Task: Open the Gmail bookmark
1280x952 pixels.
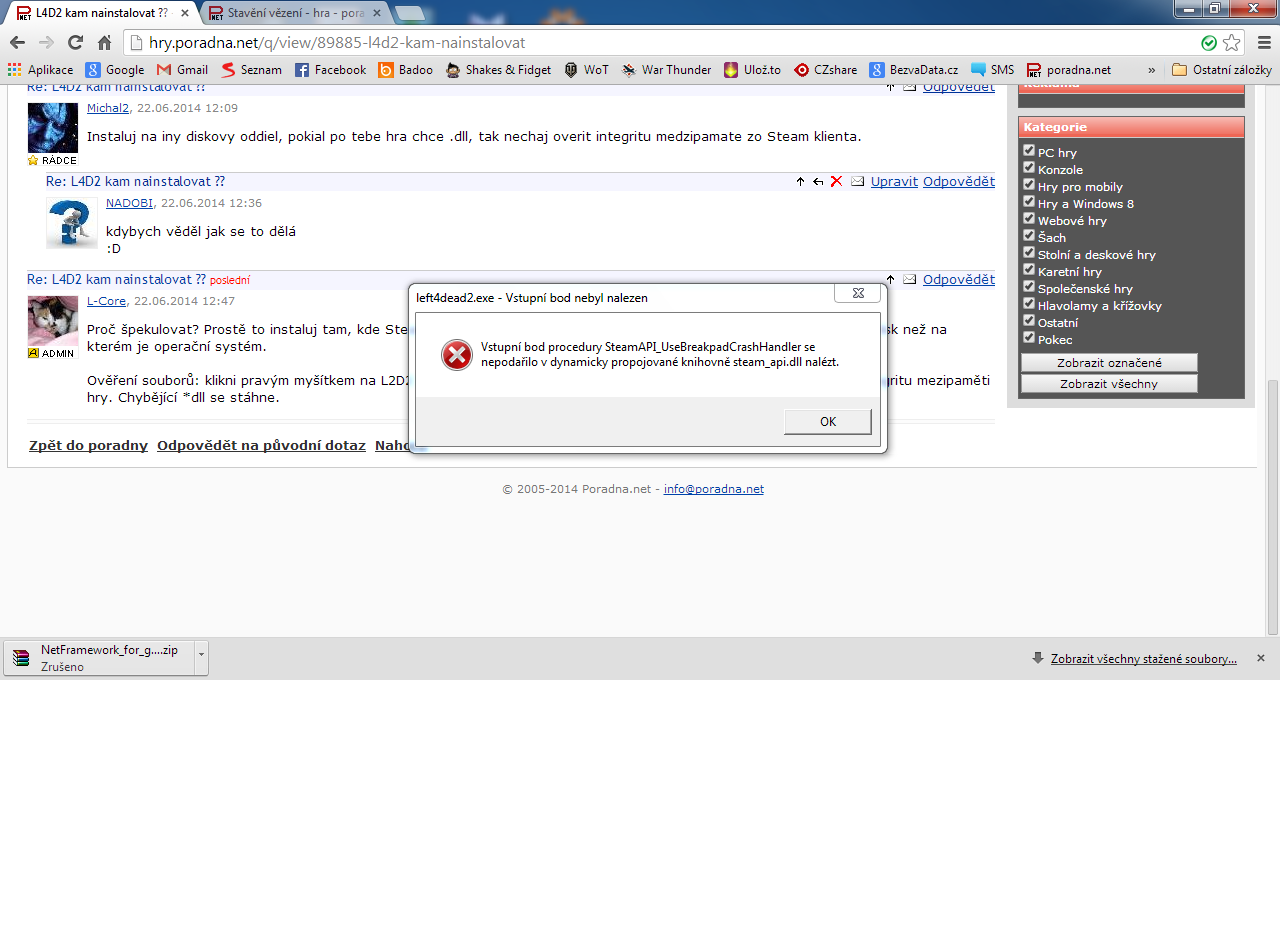Action: pyautogui.click(x=182, y=70)
